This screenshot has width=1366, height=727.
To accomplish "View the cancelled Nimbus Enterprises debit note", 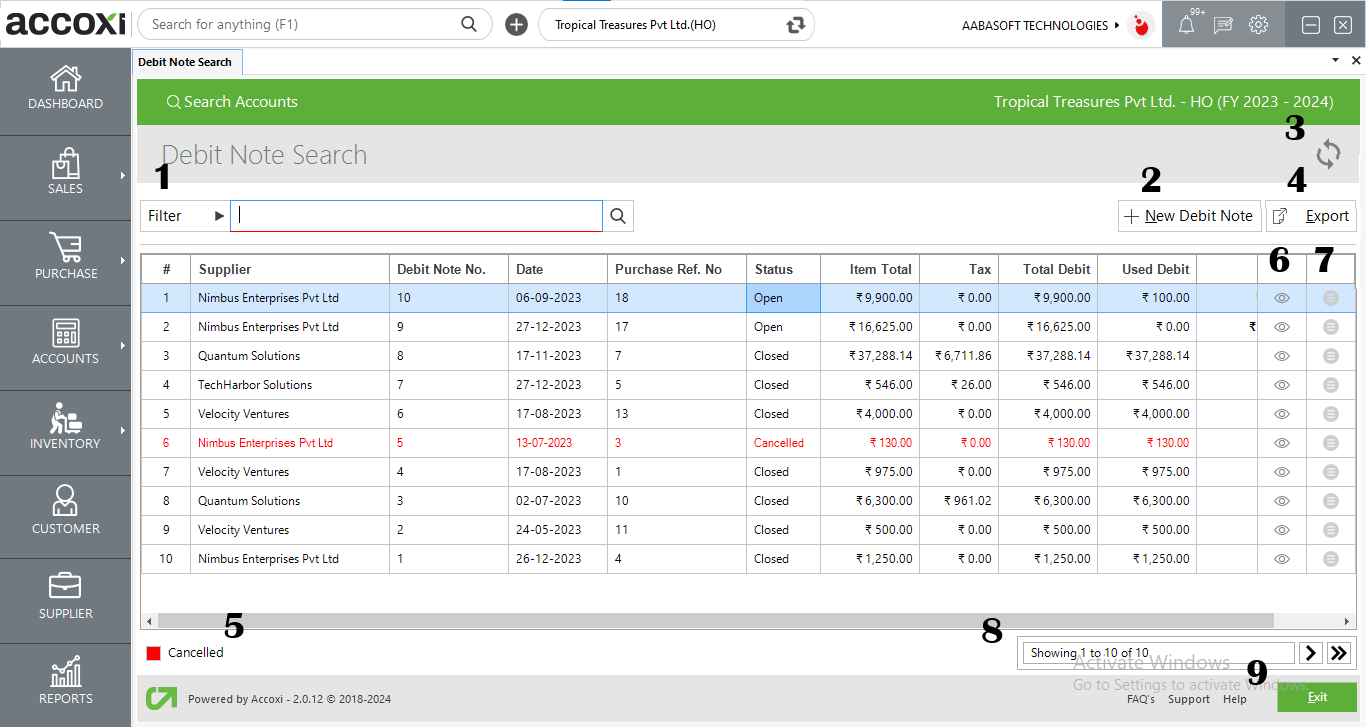I will tap(1280, 442).
